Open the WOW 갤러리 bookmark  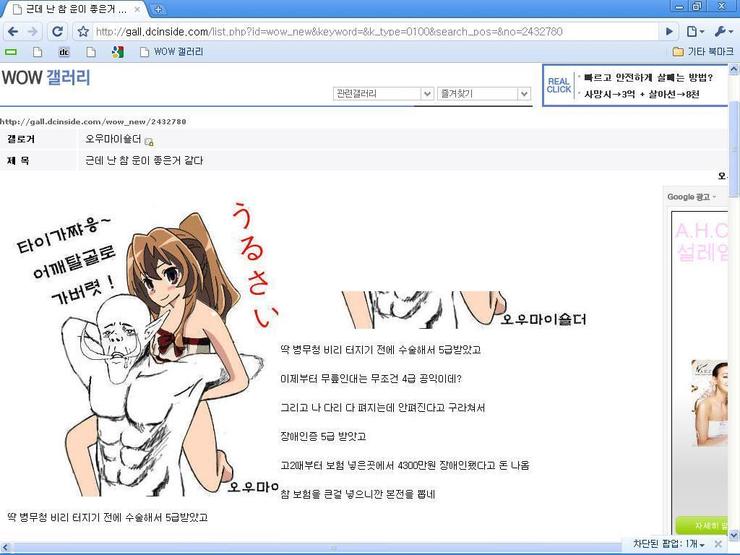172,52
